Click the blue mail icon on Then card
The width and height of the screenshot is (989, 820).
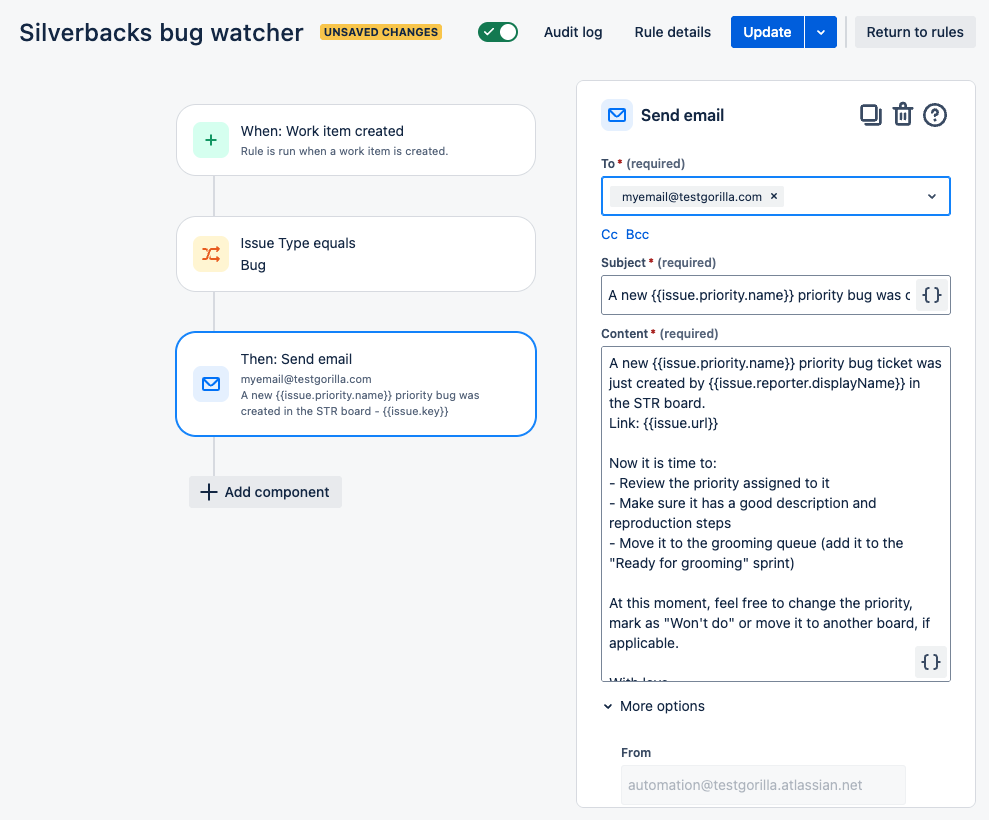click(210, 384)
